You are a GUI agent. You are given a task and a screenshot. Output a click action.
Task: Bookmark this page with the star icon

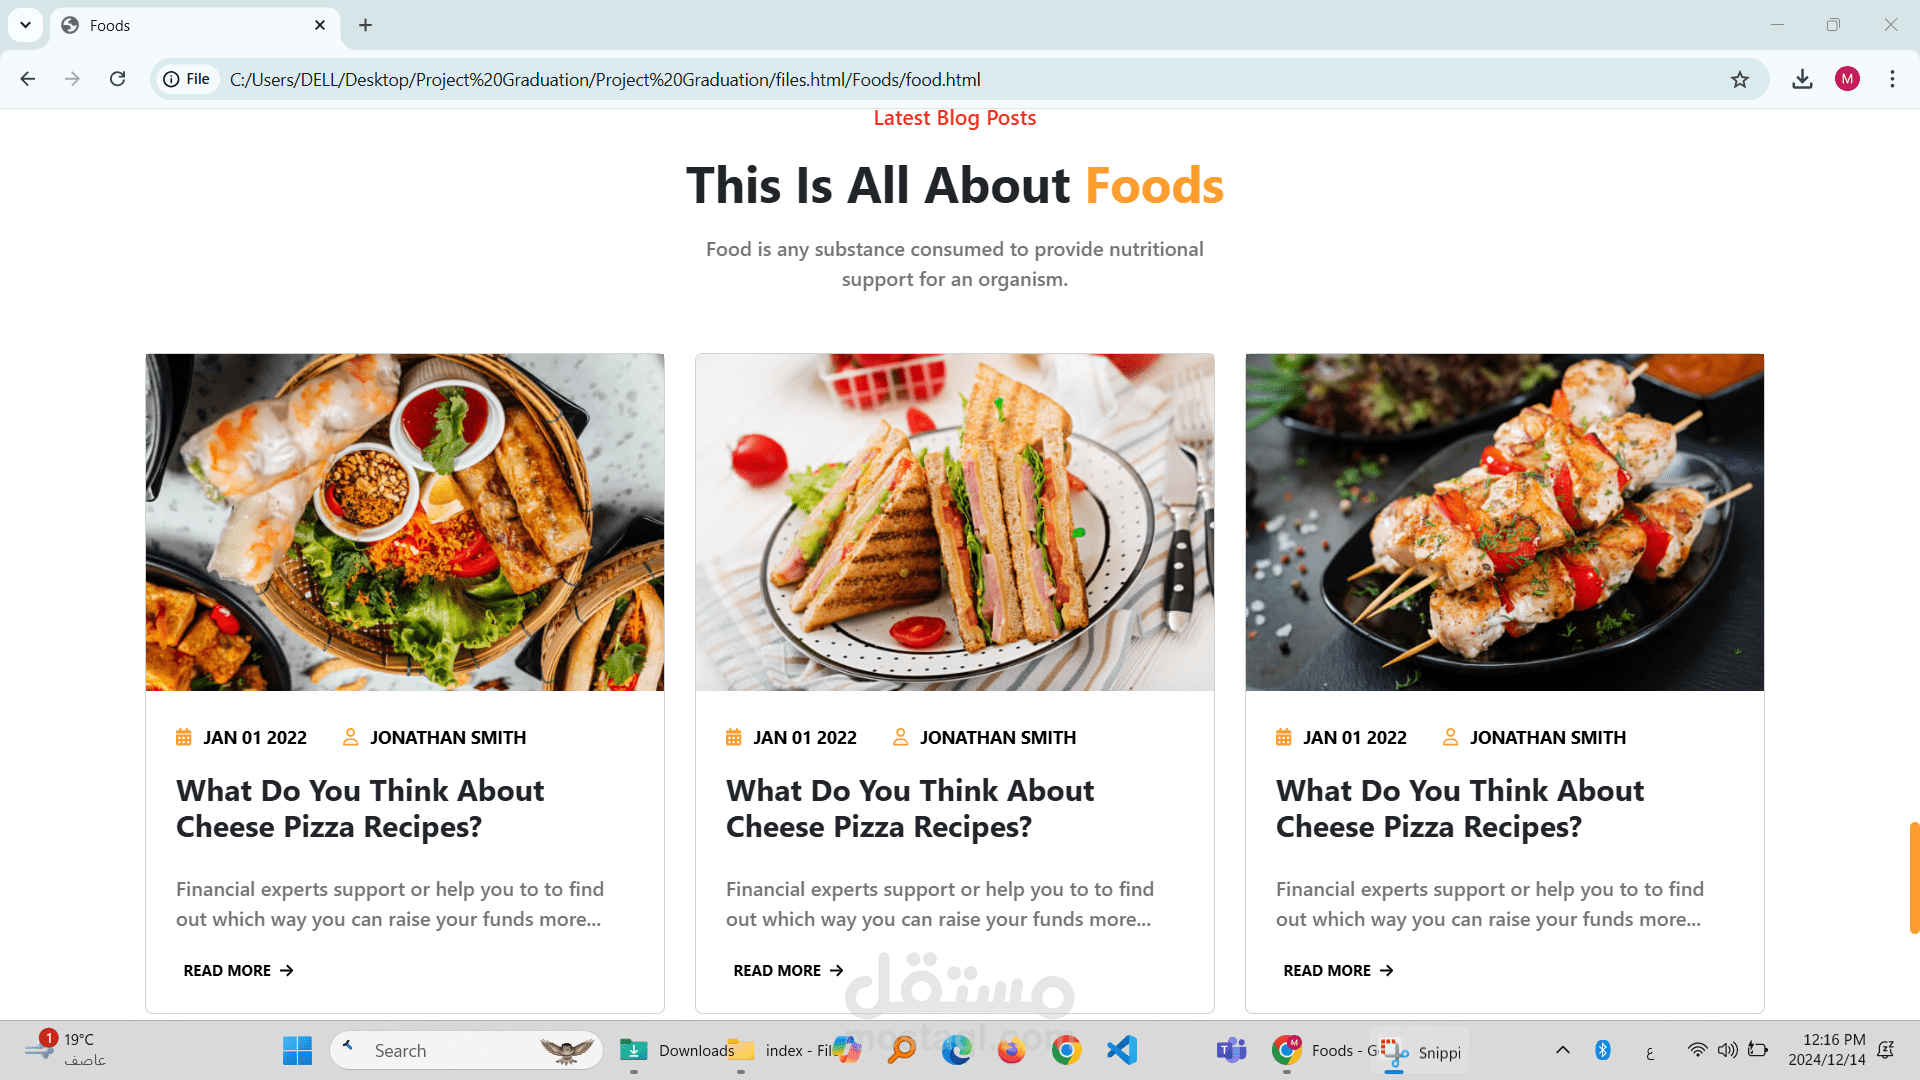(1740, 80)
